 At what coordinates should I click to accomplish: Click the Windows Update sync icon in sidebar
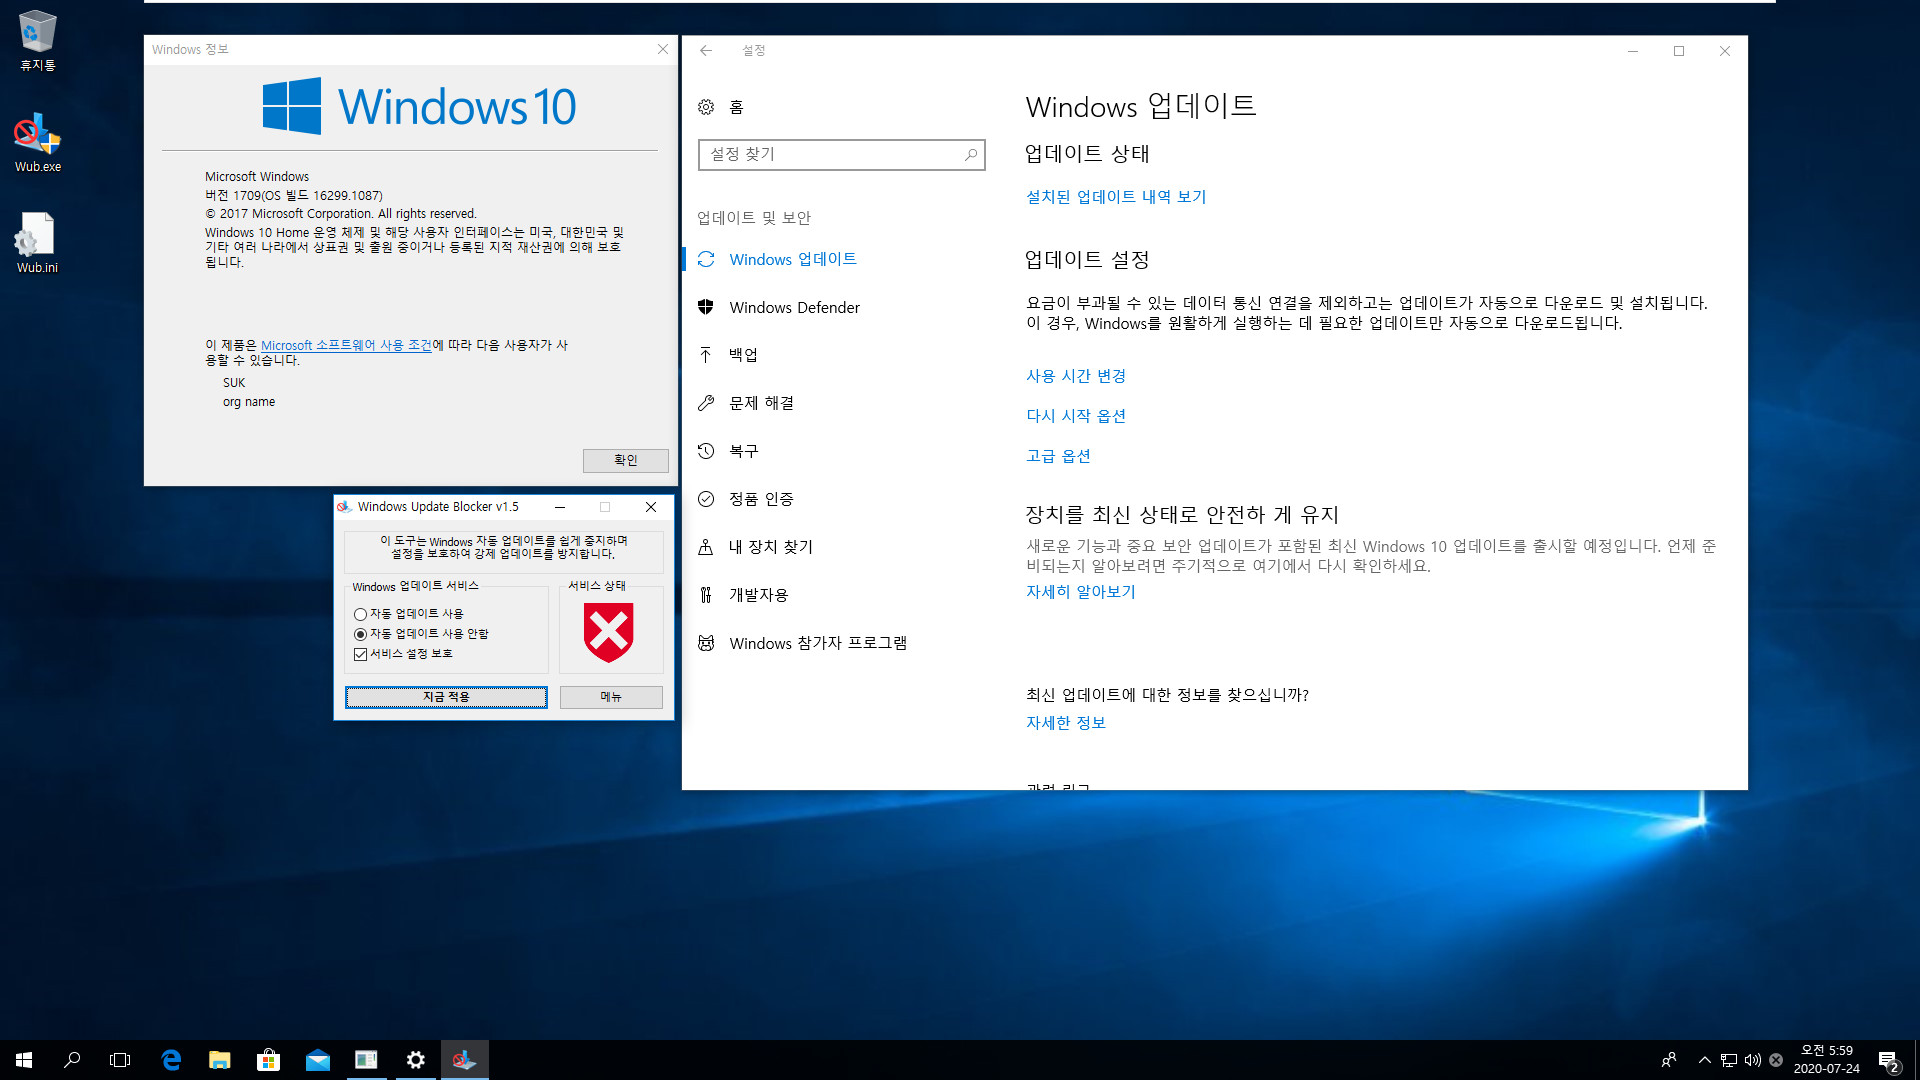(706, 259)
